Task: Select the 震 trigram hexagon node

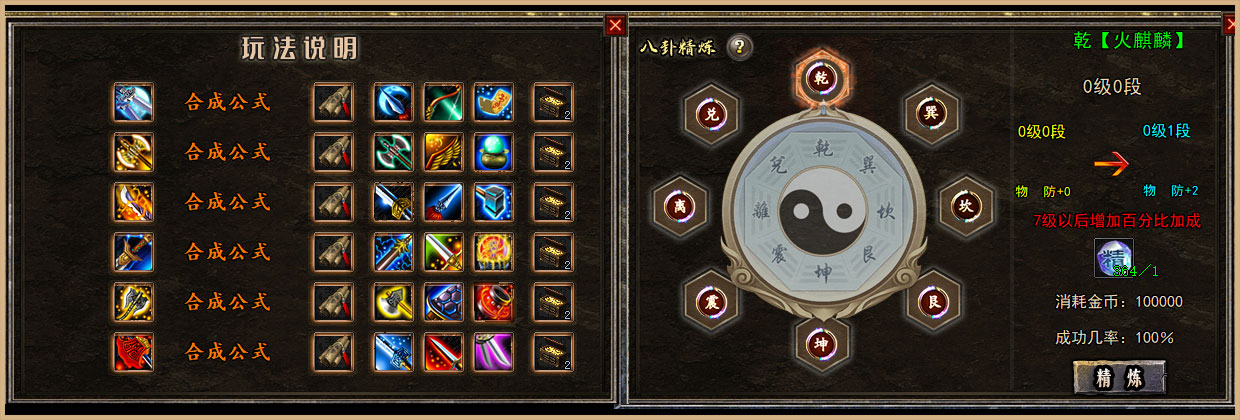Action: point(712,298)
